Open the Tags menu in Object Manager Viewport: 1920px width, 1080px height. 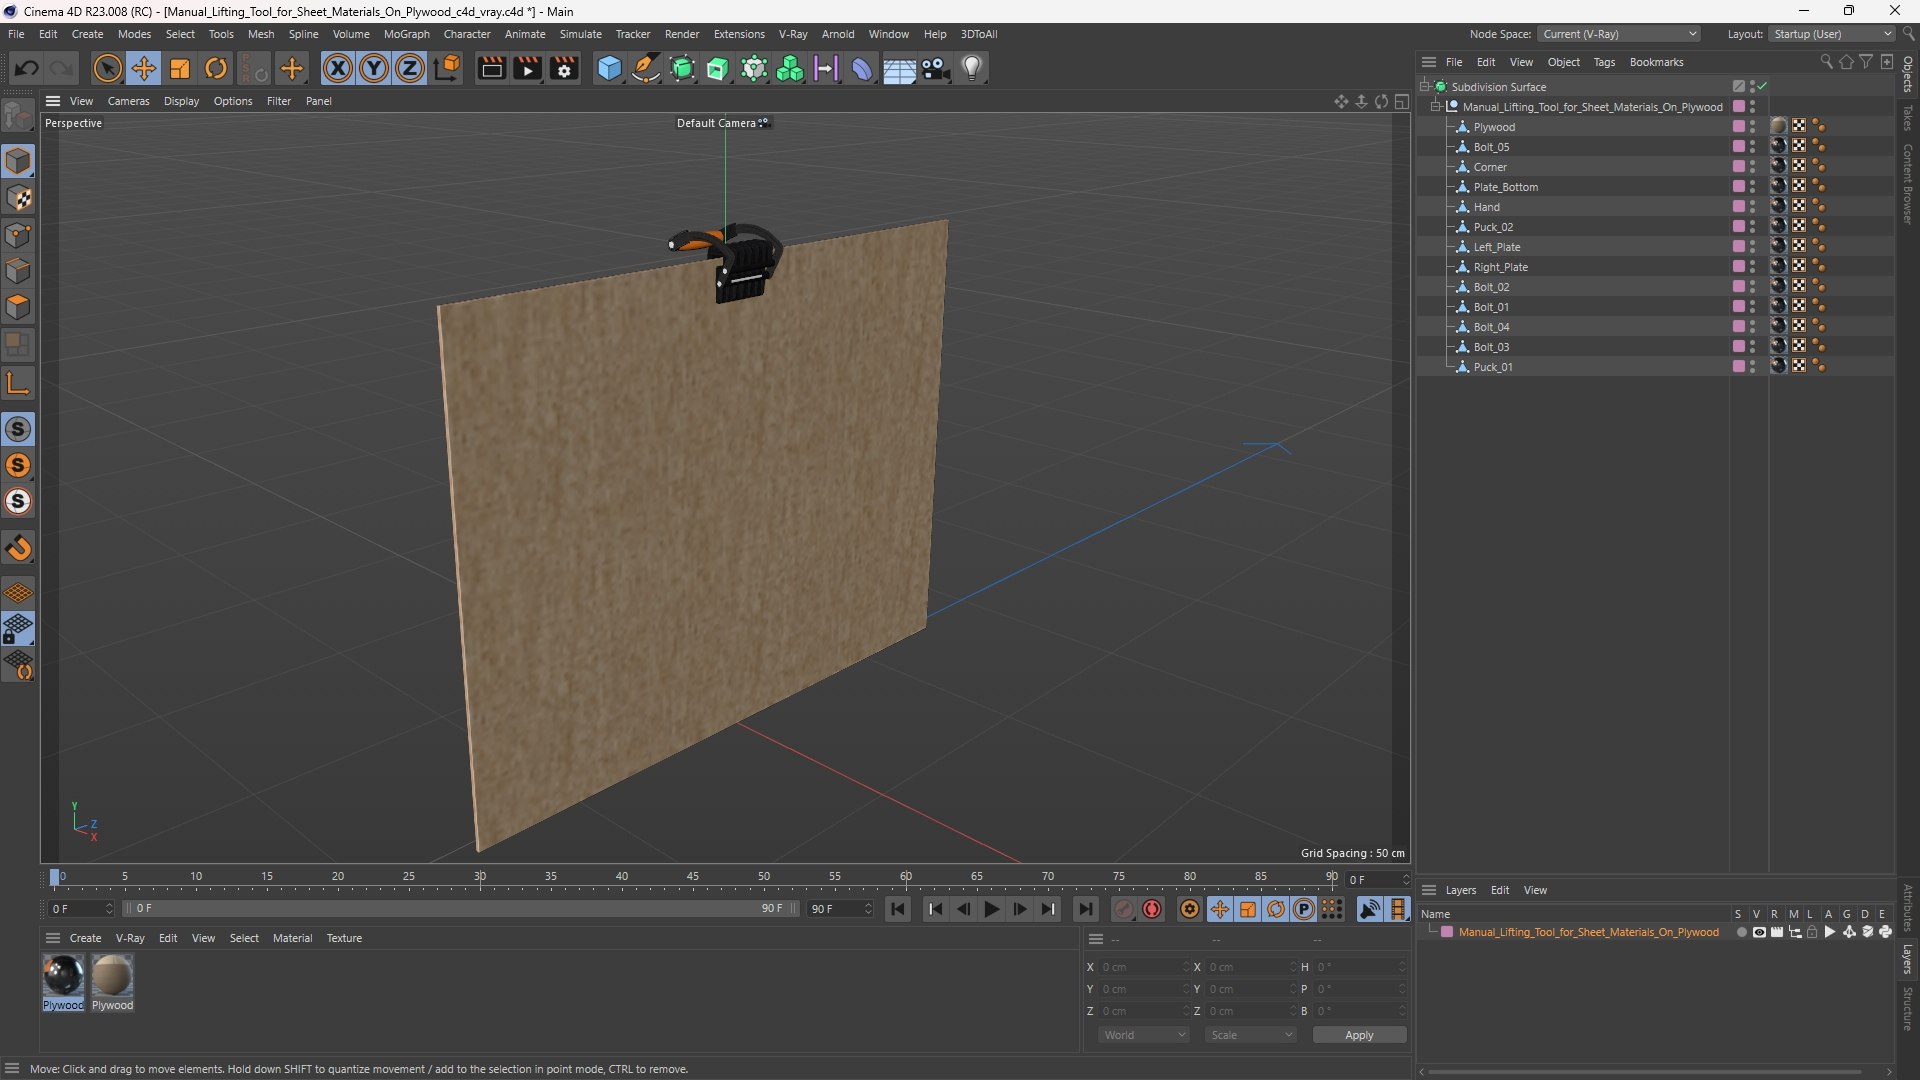click(1604, 62)
